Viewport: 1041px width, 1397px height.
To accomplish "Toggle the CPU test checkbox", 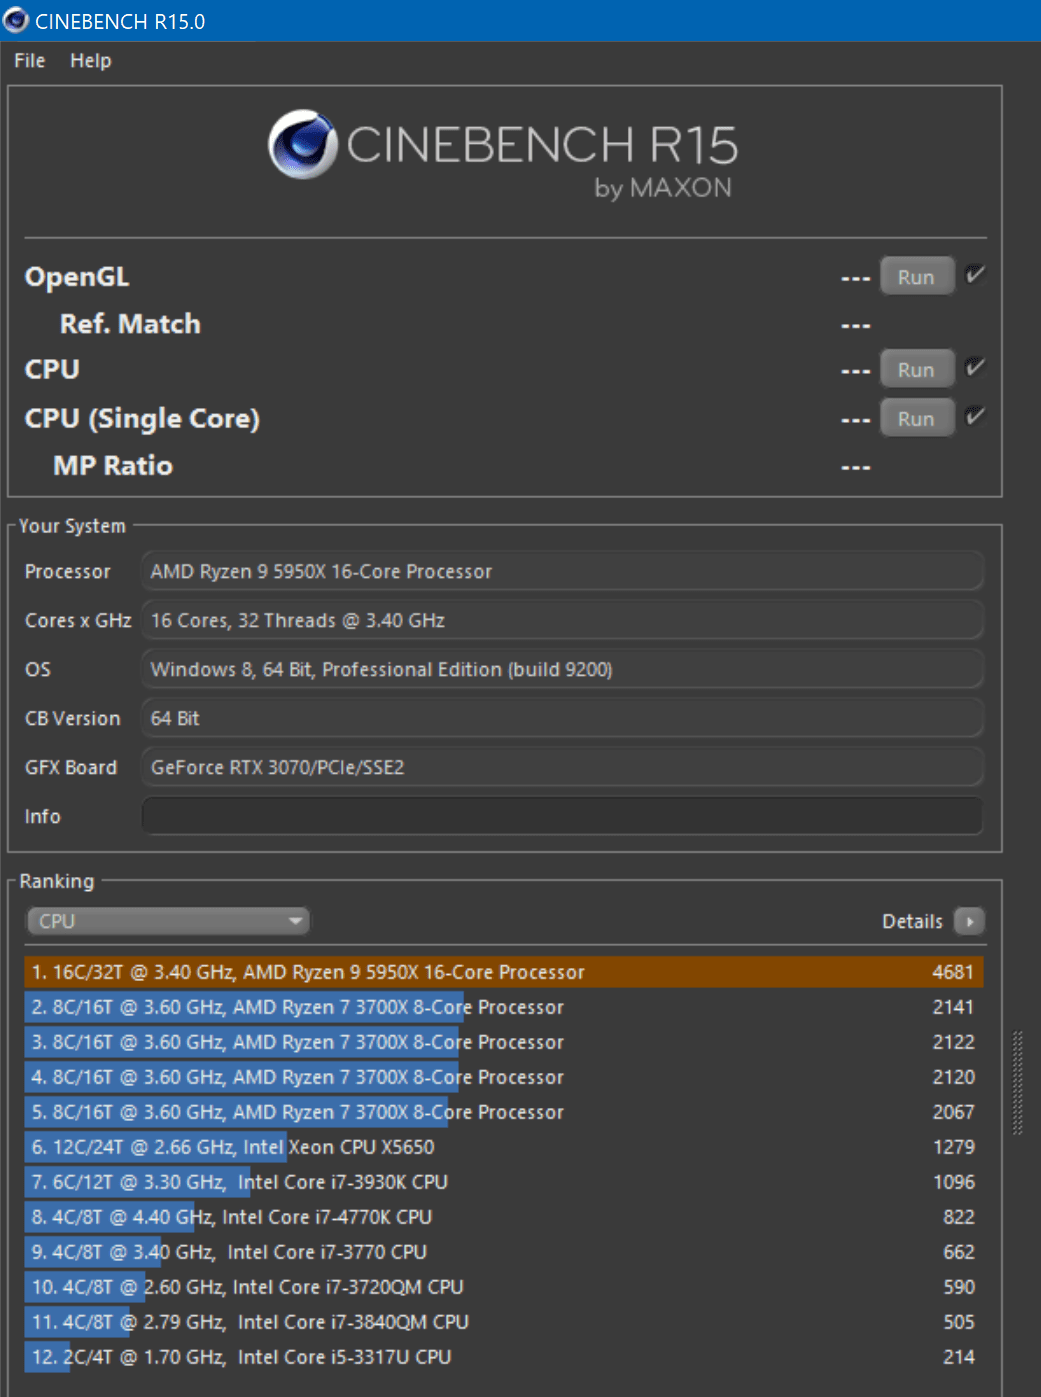I will coord(975,368).
